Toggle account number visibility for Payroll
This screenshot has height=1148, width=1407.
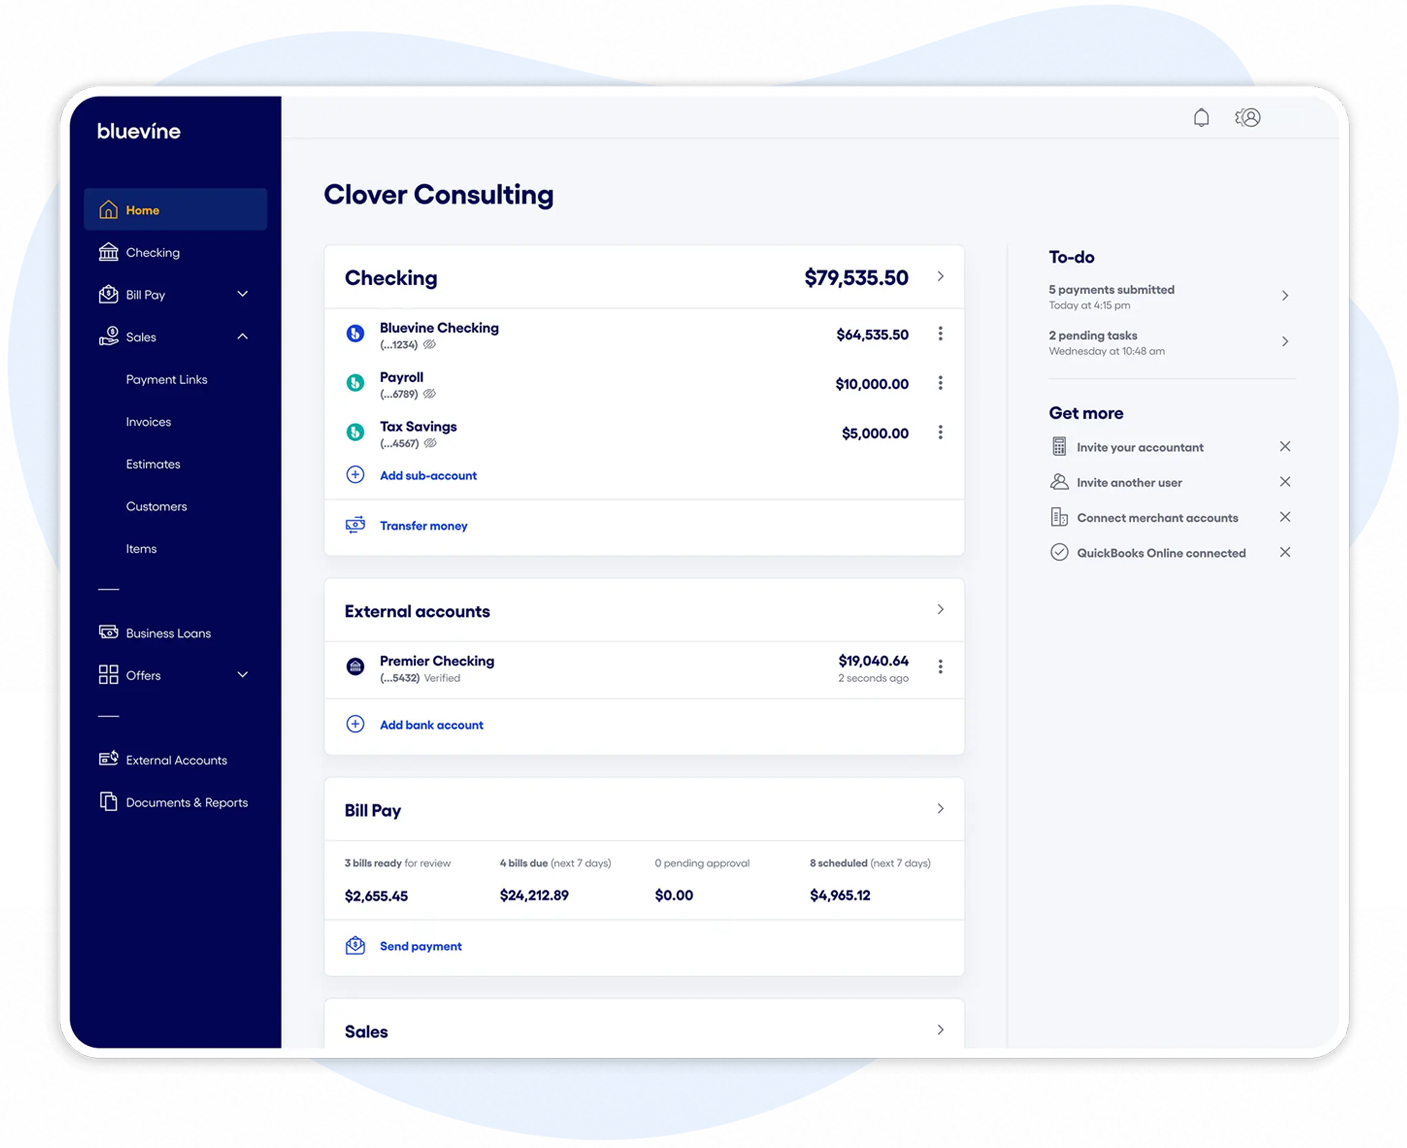(x=430, y=394)
